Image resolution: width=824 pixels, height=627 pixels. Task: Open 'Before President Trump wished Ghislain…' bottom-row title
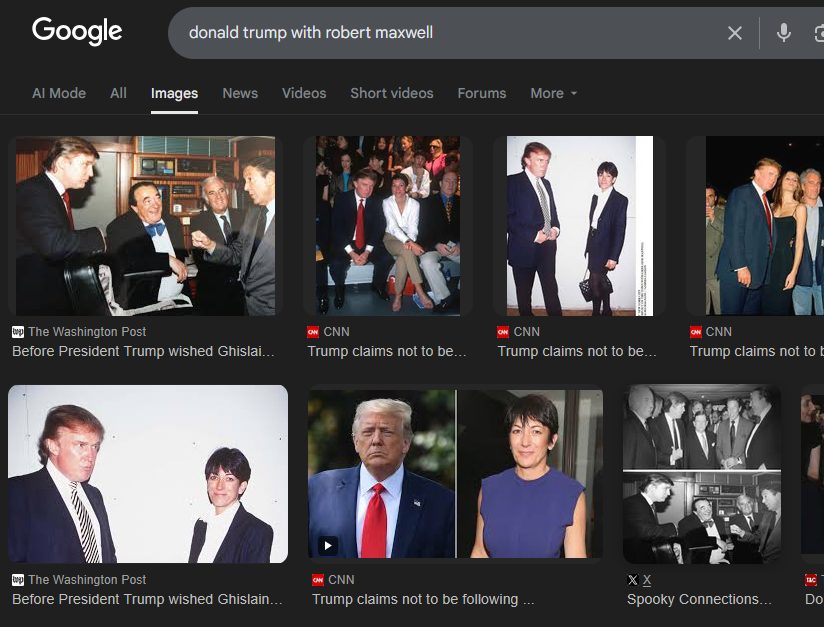point(148,599)
